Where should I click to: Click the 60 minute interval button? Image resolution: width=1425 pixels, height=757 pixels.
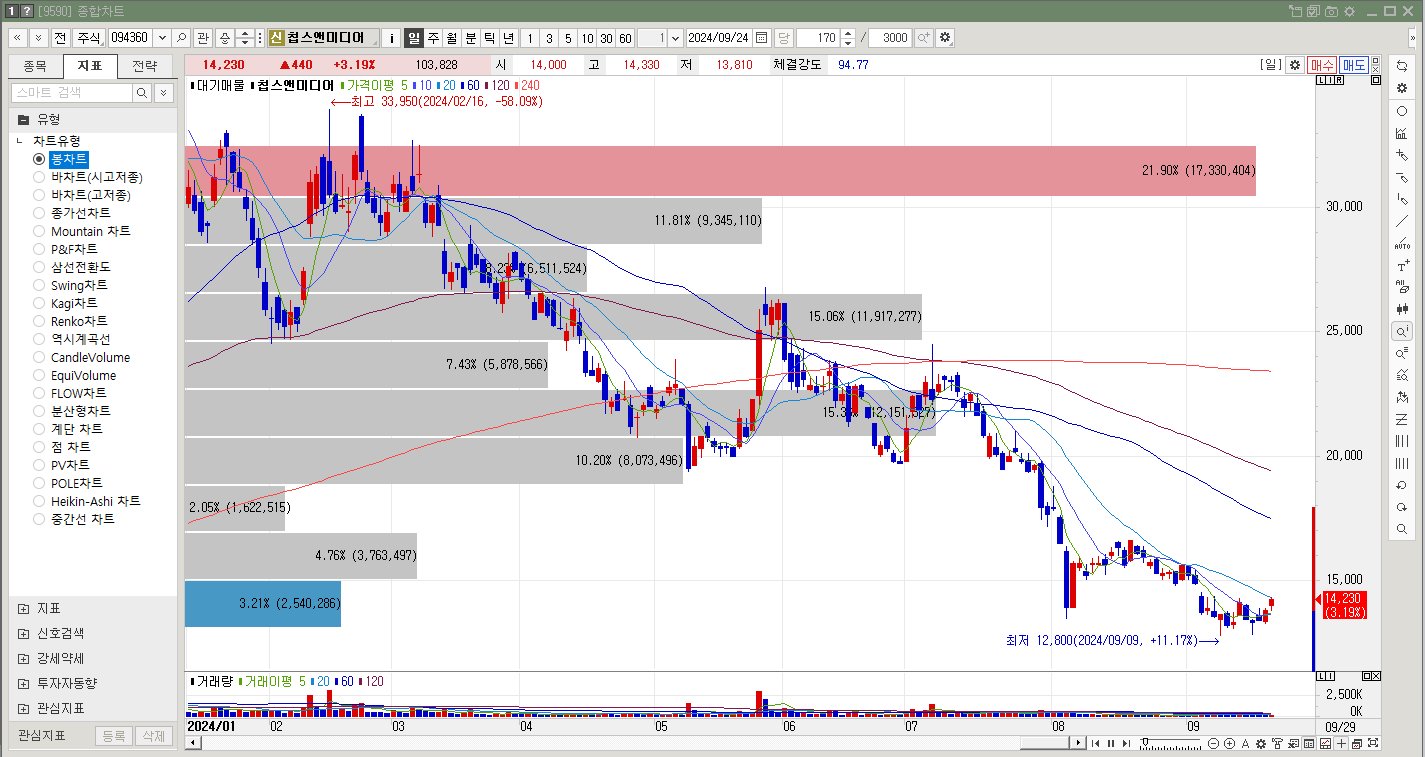tap(625, 38)
